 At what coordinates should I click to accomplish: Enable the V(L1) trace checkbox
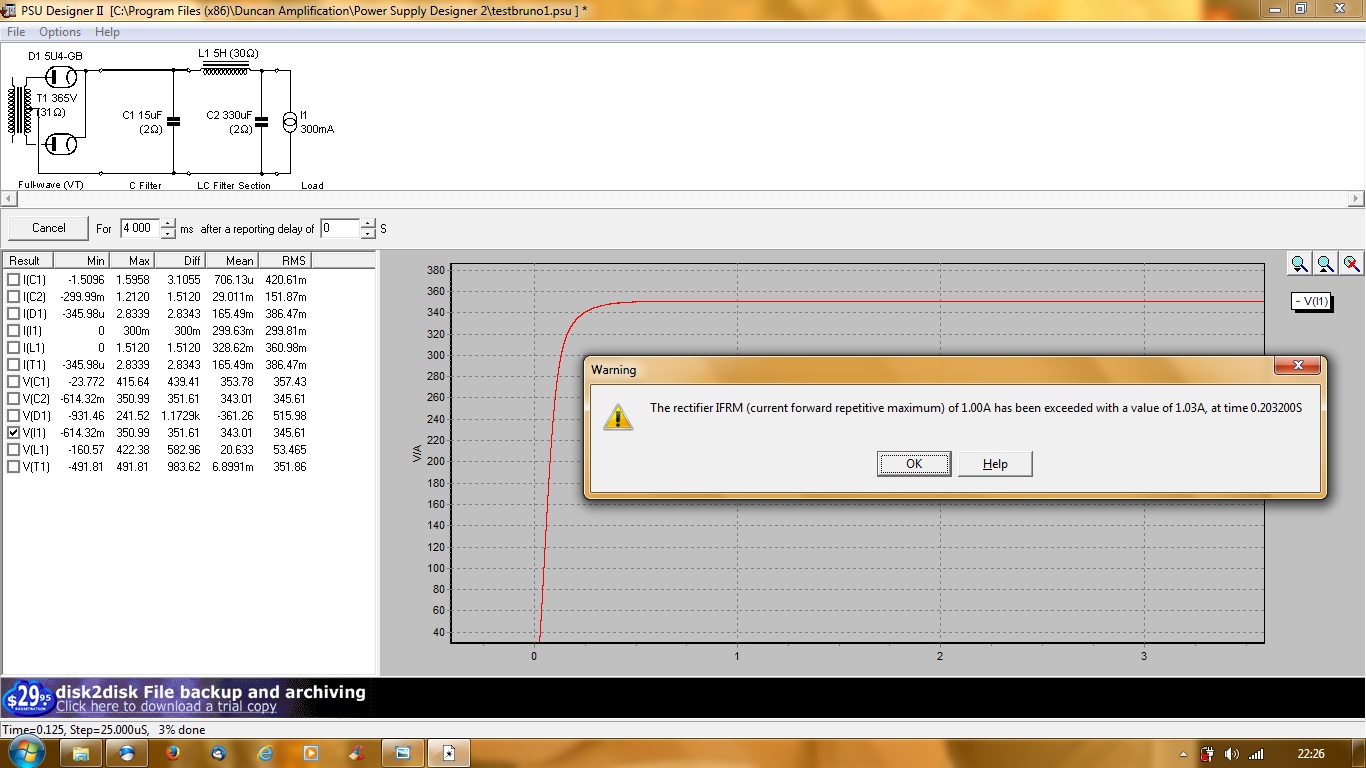13,450
